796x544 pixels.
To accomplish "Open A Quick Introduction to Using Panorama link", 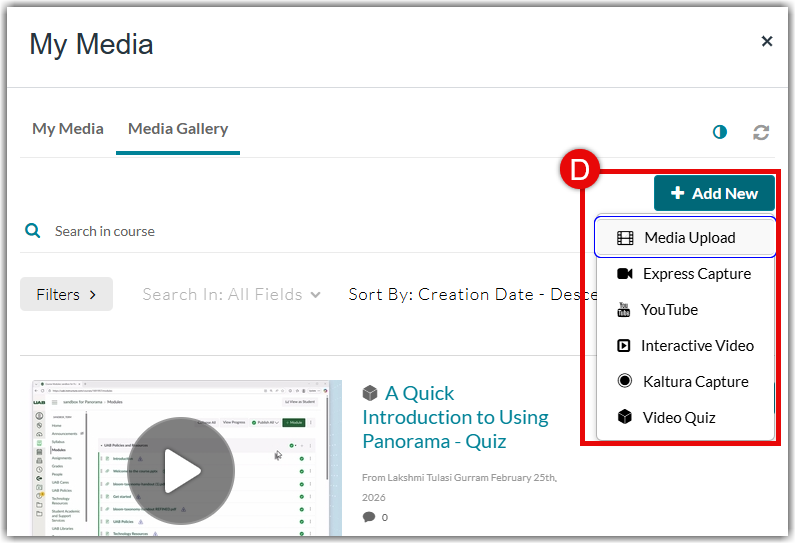I will tap(455, 417).
